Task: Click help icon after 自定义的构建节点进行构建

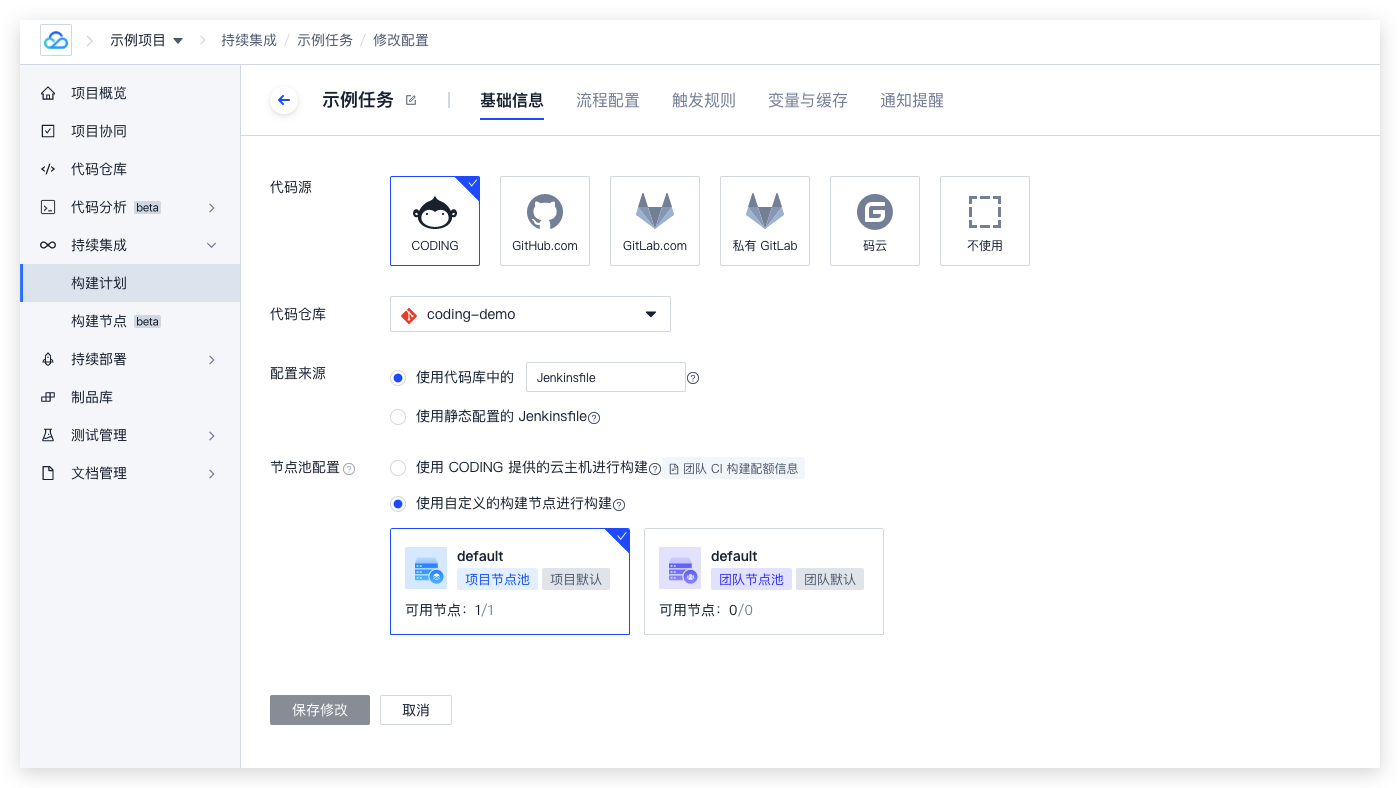Action: (619, 505)
